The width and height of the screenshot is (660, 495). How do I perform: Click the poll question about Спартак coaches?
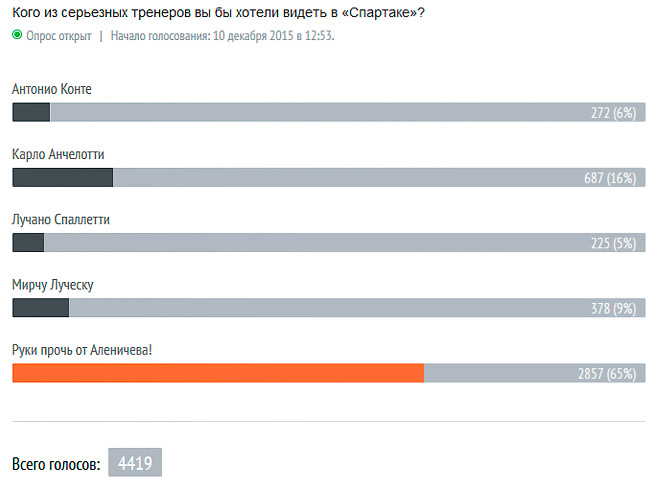pyautogui.click(x=218, y=12)
